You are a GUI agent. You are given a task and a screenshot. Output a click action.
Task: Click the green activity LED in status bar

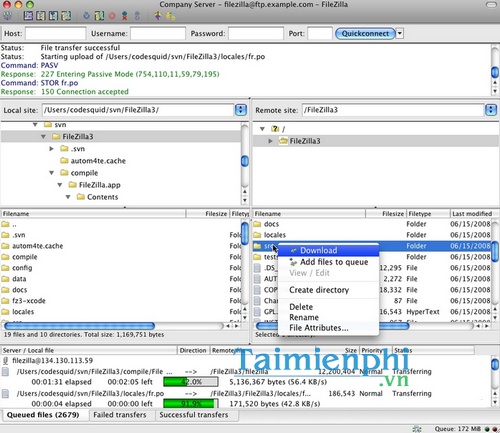click(x=487, y=429)
